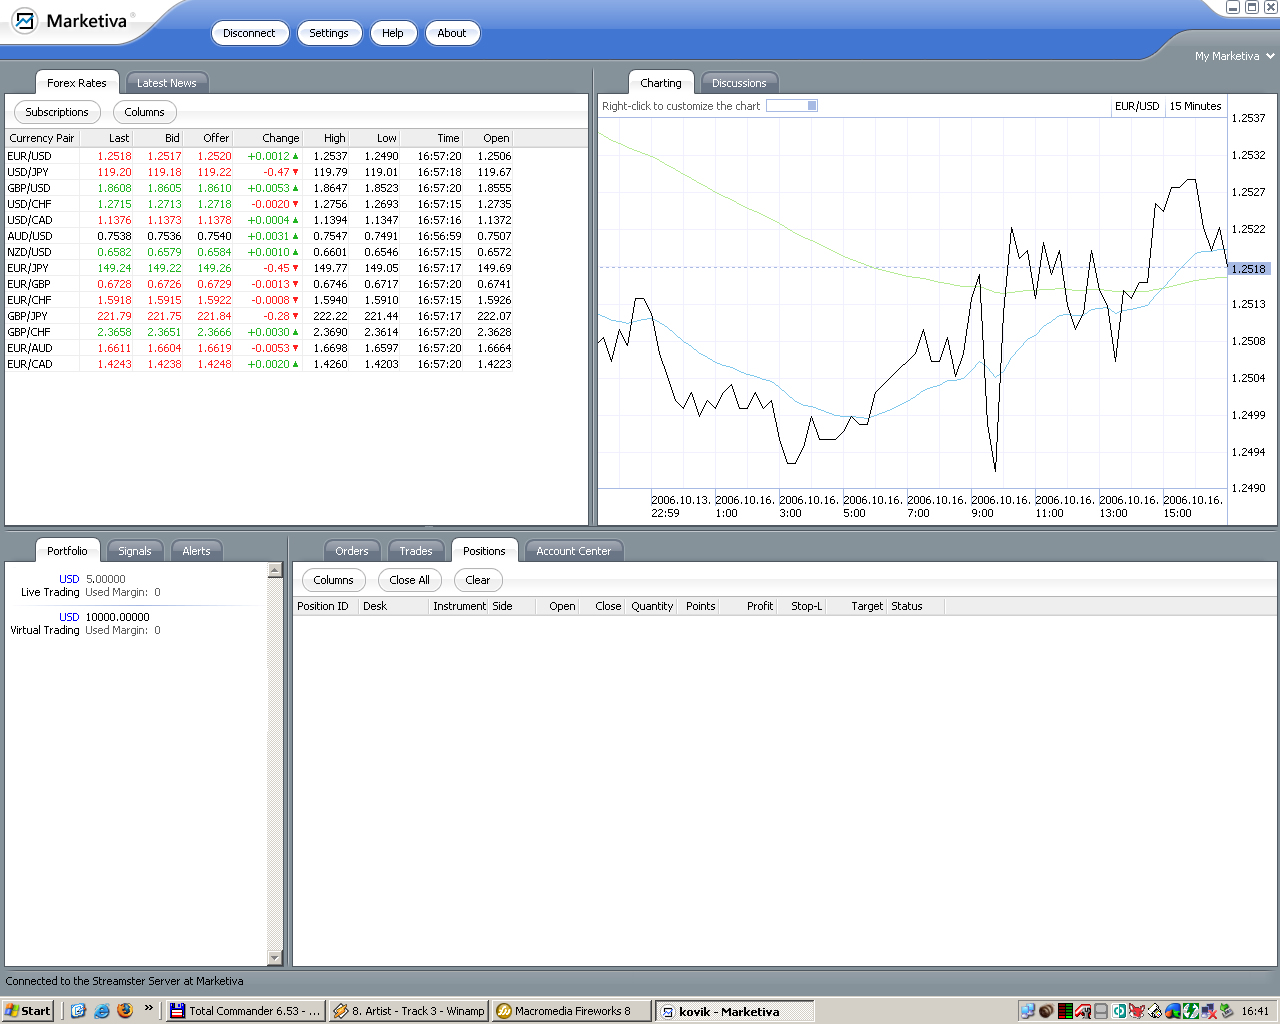Viewport: 1280px width, 1024px height.
Task: Change the 15 Minutes chart interval
Action: [x=1195, y=106]
